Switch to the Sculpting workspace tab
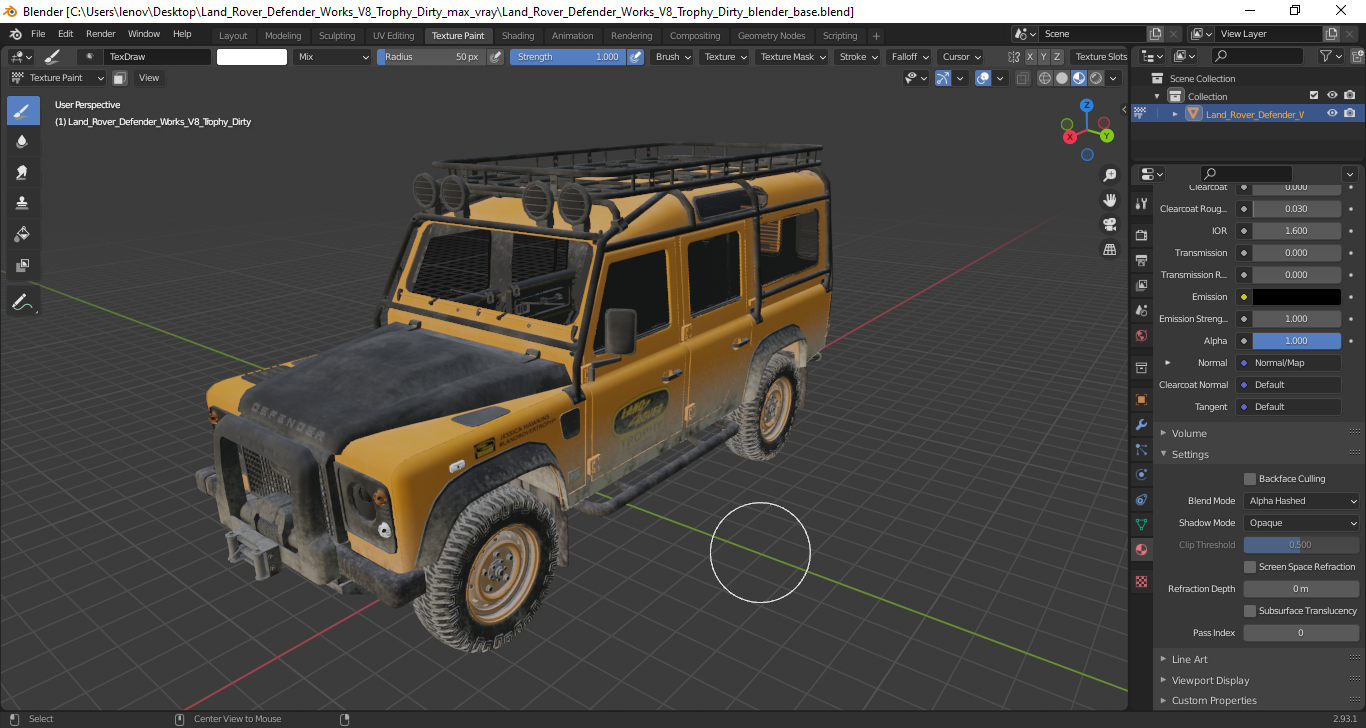Image resolution: width=1366 pixels, height=728 pixels. (x=337, y=35)
